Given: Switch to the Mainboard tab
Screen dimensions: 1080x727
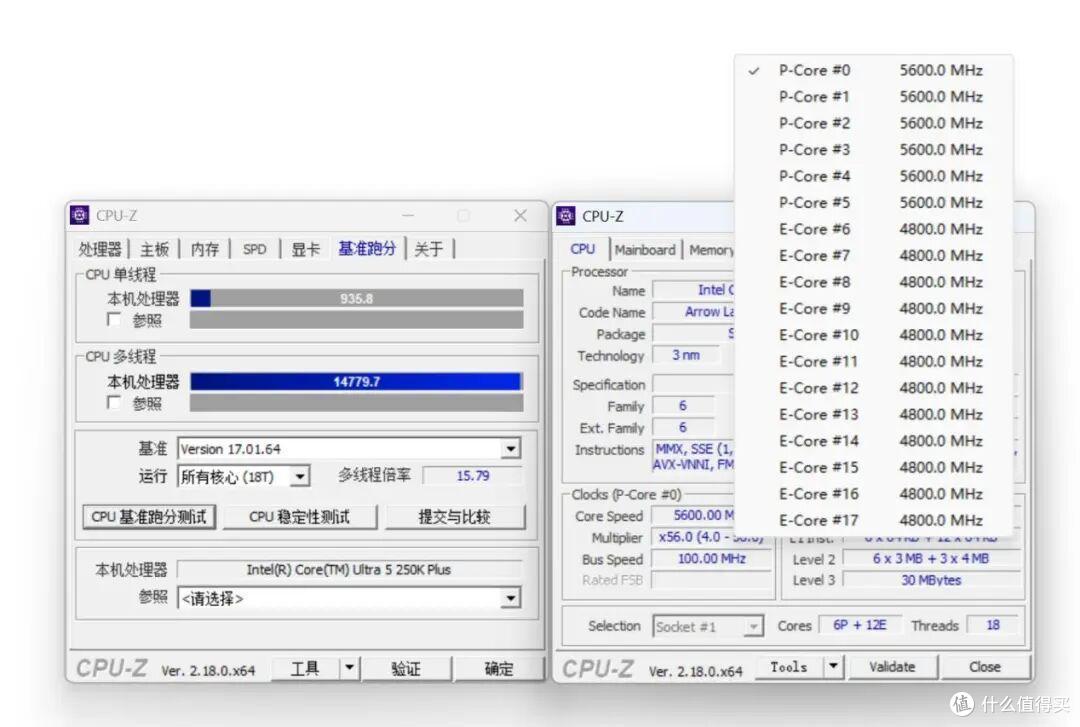Looking at the screenshot, I should pyautogui.click(x=645, y=250).
